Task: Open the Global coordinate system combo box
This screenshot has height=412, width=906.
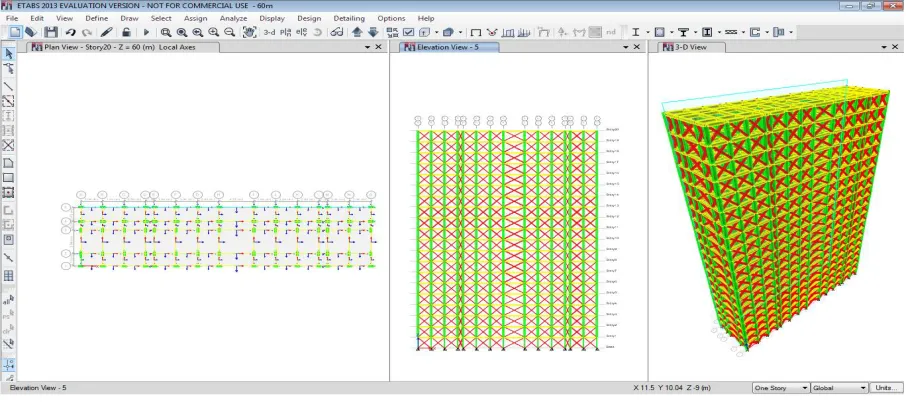Action: (x=840, y=388)
